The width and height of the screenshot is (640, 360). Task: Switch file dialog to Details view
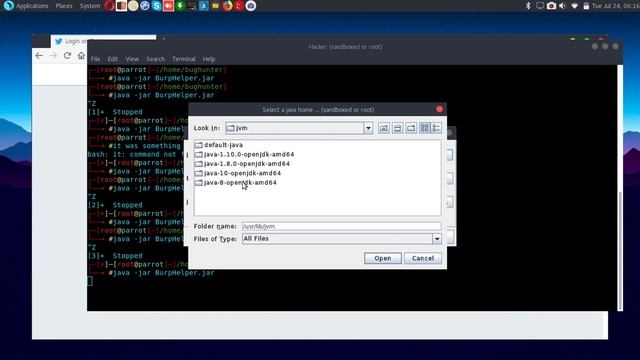click(436, 128)
